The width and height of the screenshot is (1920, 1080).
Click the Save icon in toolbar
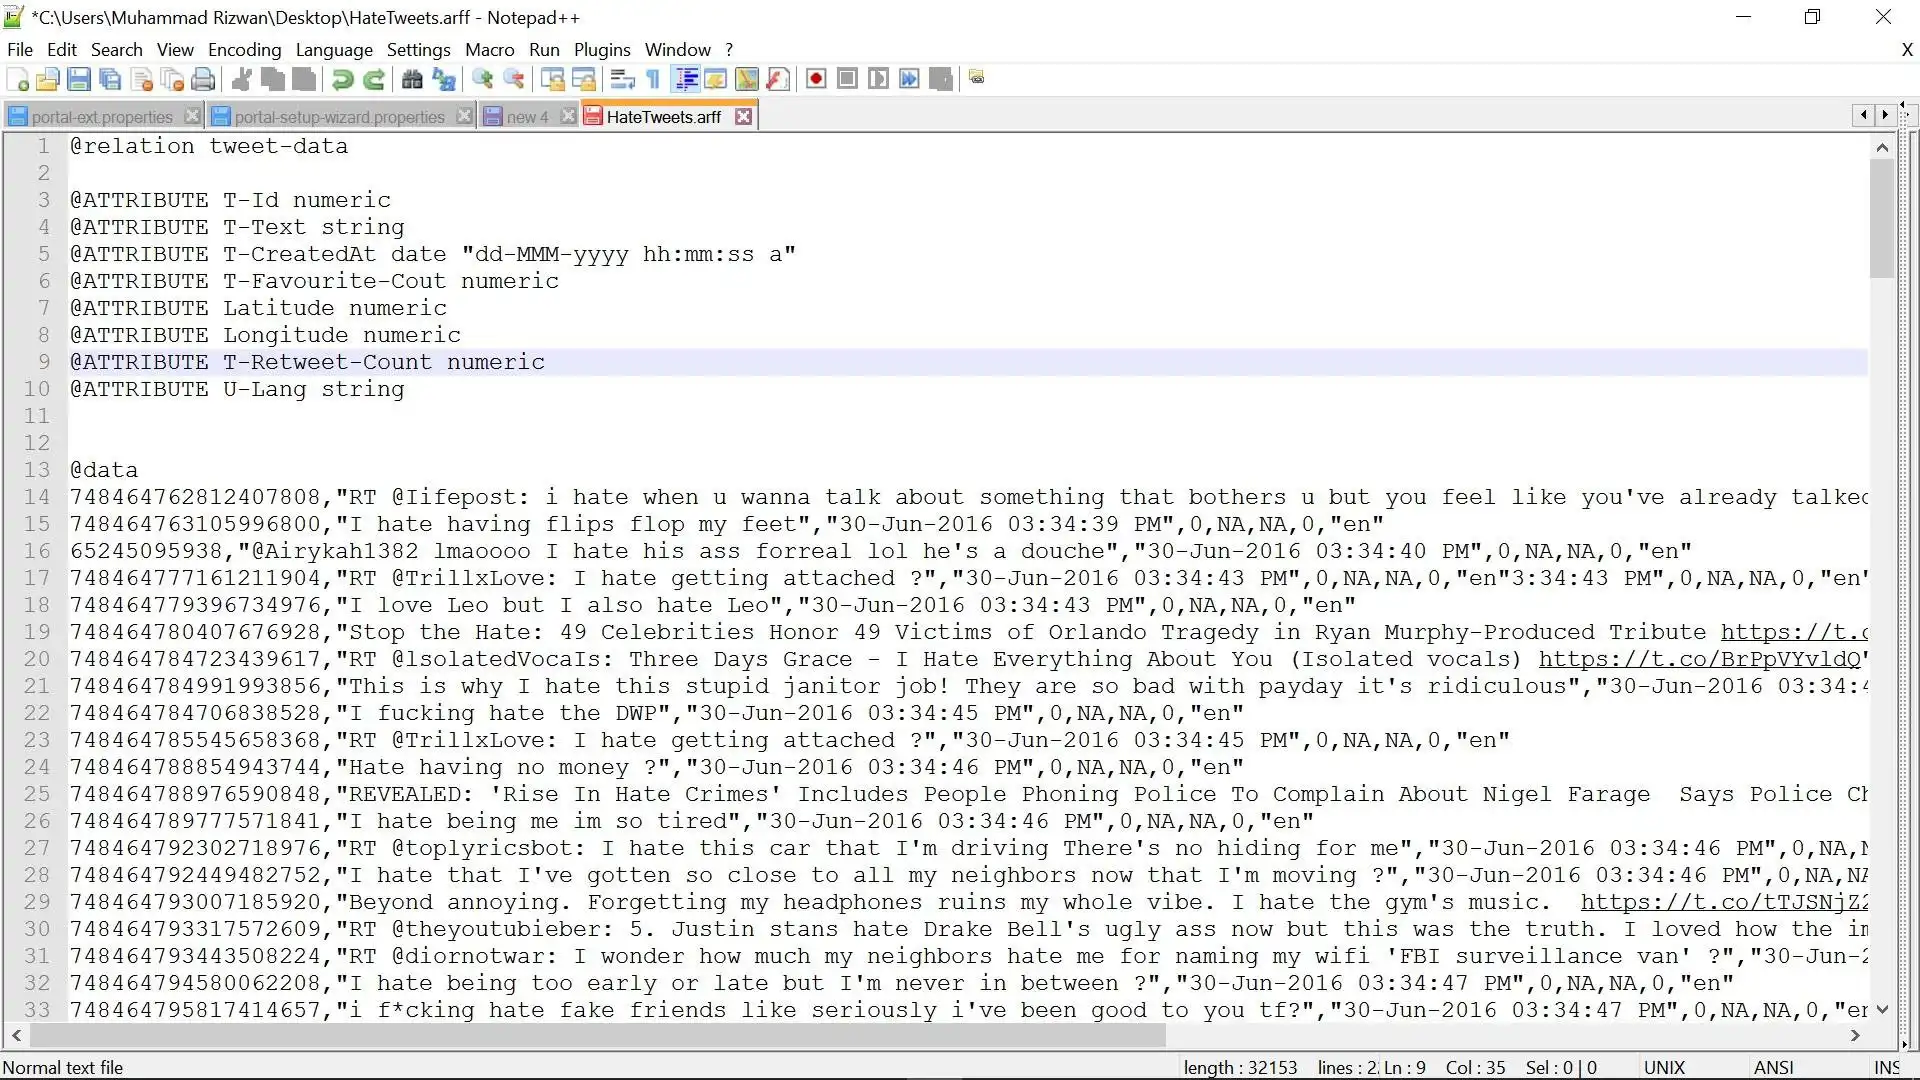click(x=78, y=79)
